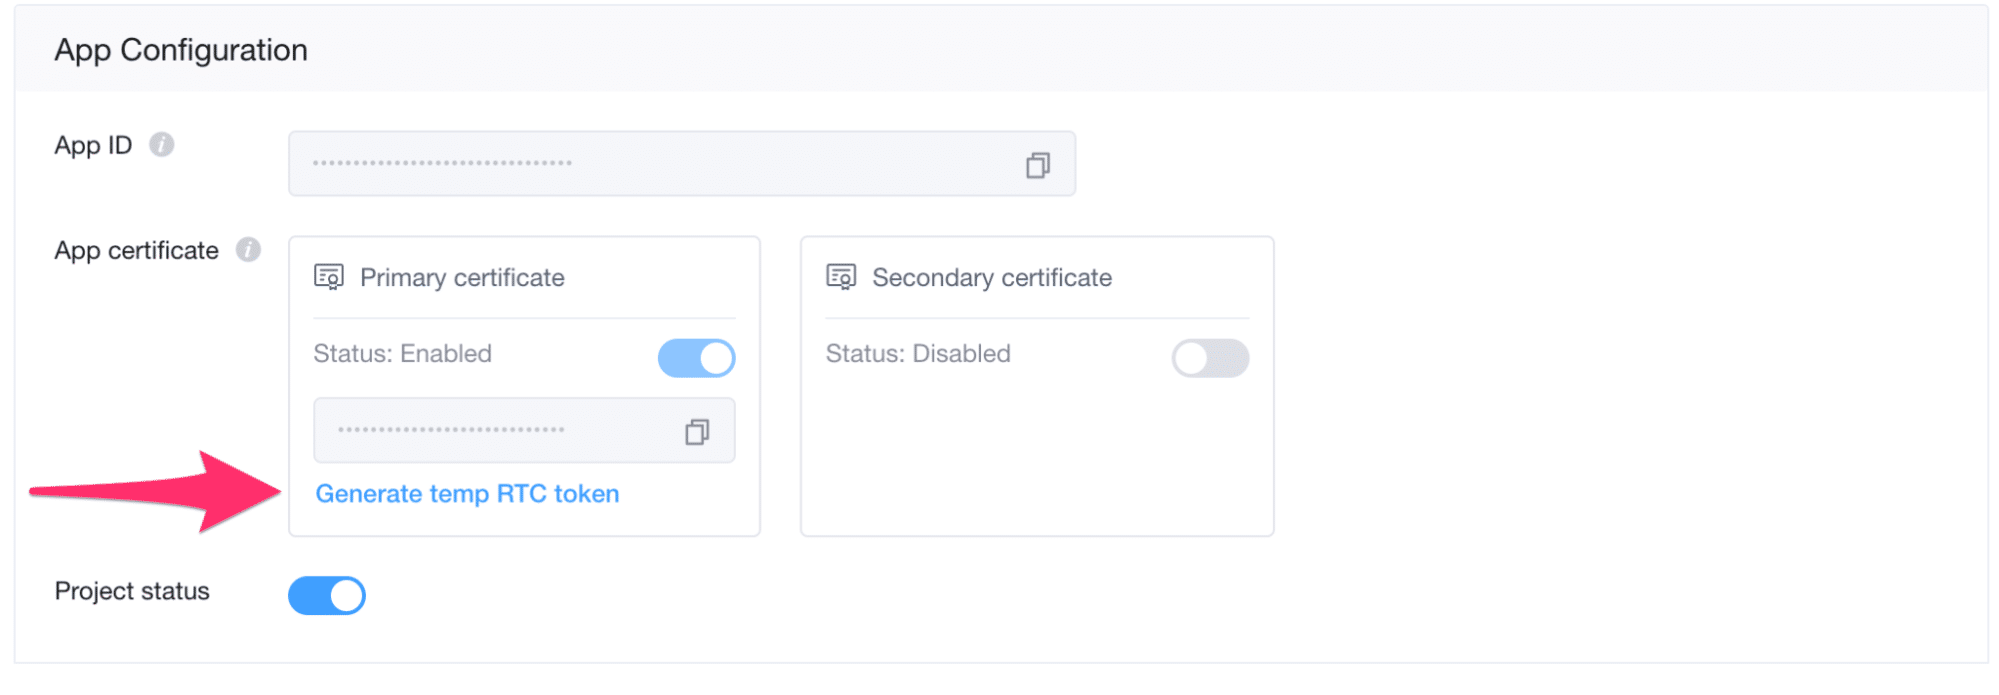Copy the App ID using the copy icon
The height and width of the screenshot is (695, 1999).
tap(1037, 165)
